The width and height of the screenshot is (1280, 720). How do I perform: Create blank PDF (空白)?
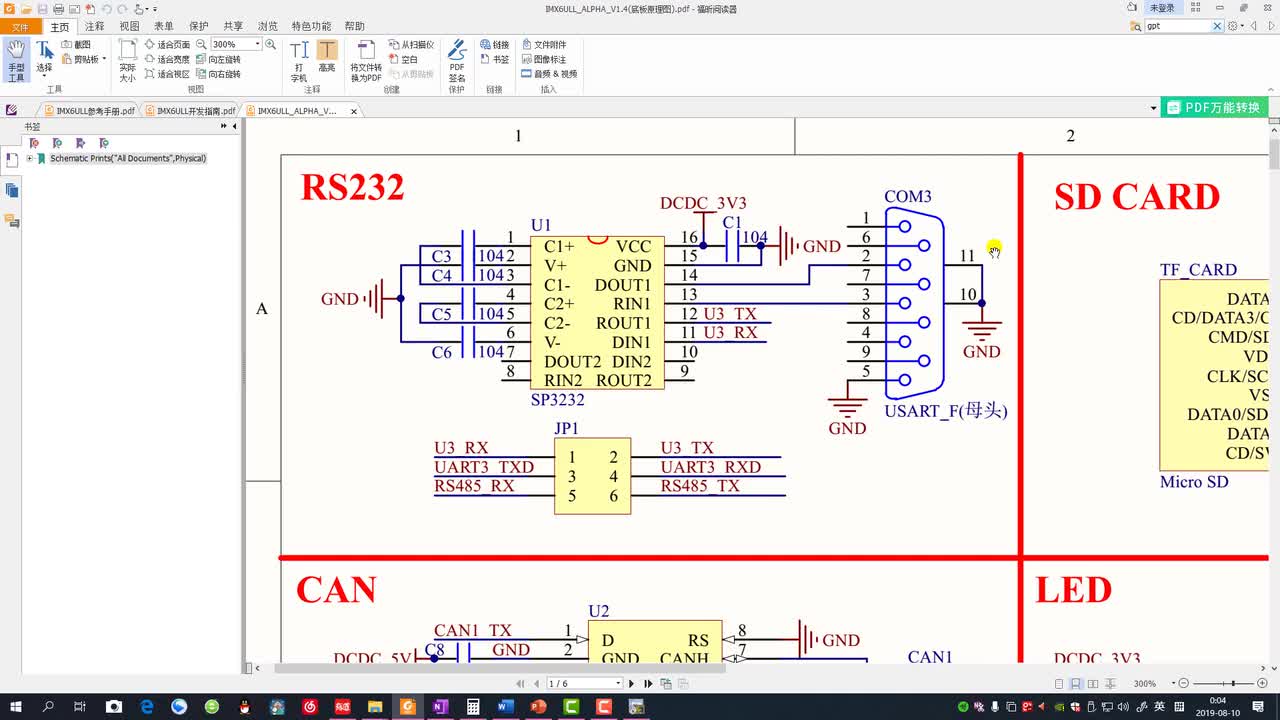coord(402,59)
